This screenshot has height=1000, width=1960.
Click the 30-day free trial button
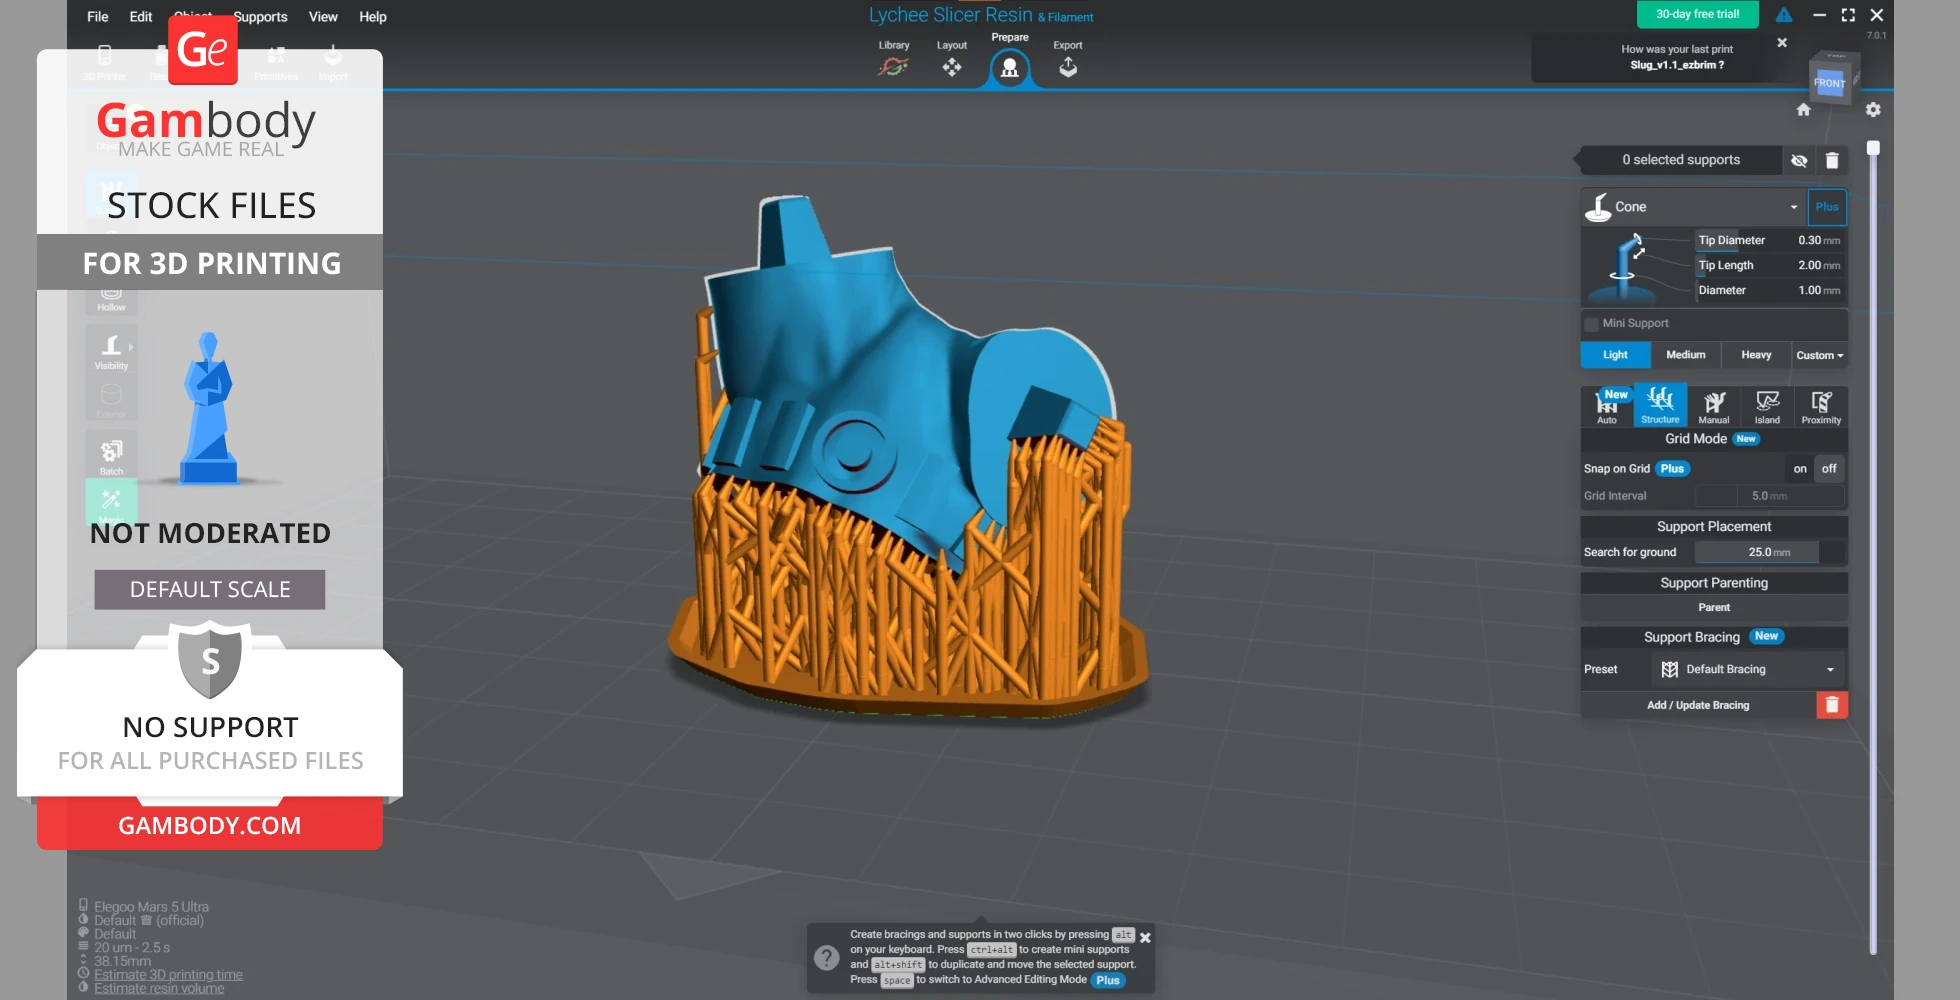(1697, 14)
